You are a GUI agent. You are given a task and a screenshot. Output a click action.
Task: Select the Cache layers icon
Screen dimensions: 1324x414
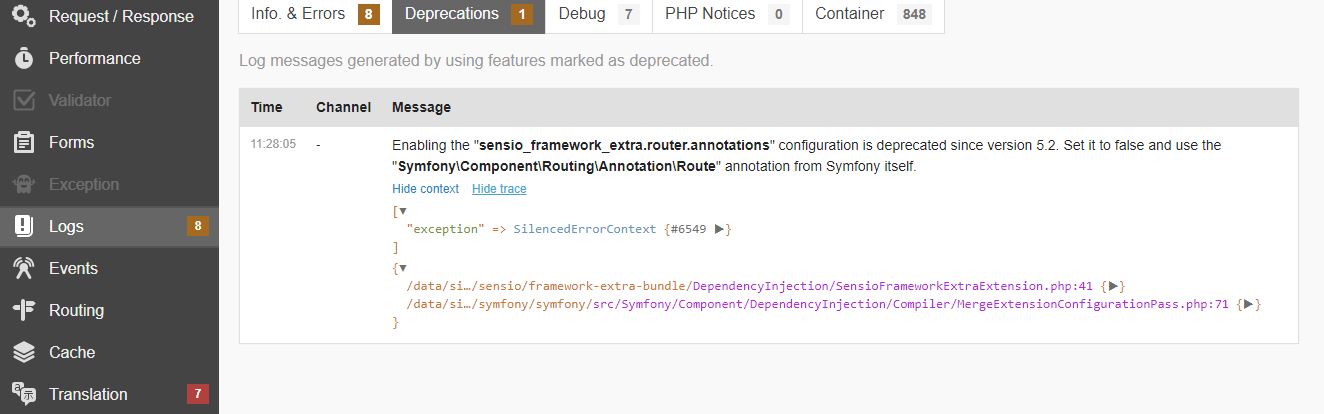24,352
